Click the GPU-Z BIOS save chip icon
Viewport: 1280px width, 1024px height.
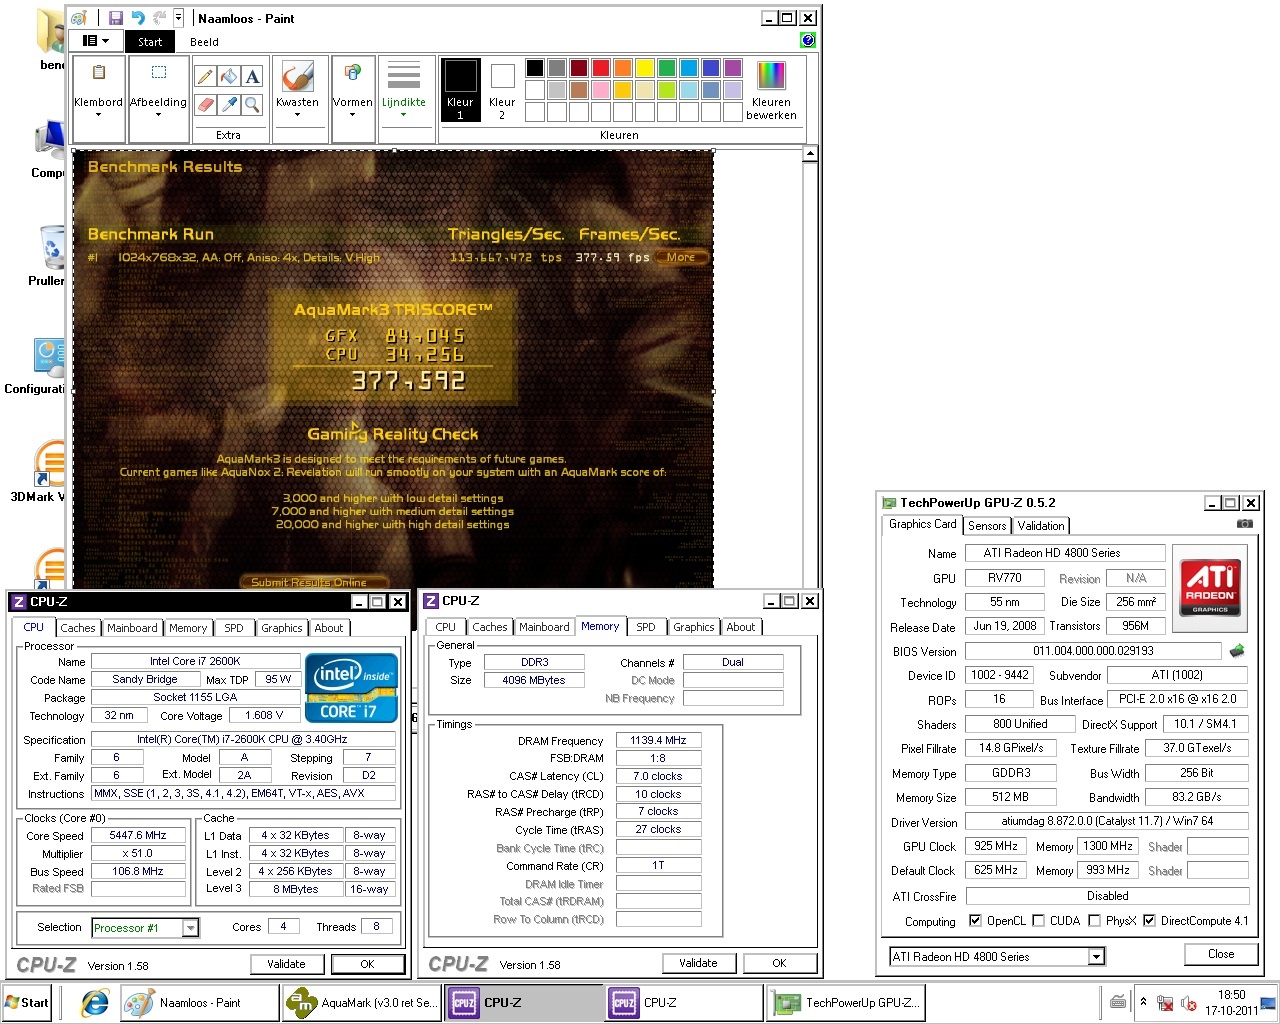1237,651
